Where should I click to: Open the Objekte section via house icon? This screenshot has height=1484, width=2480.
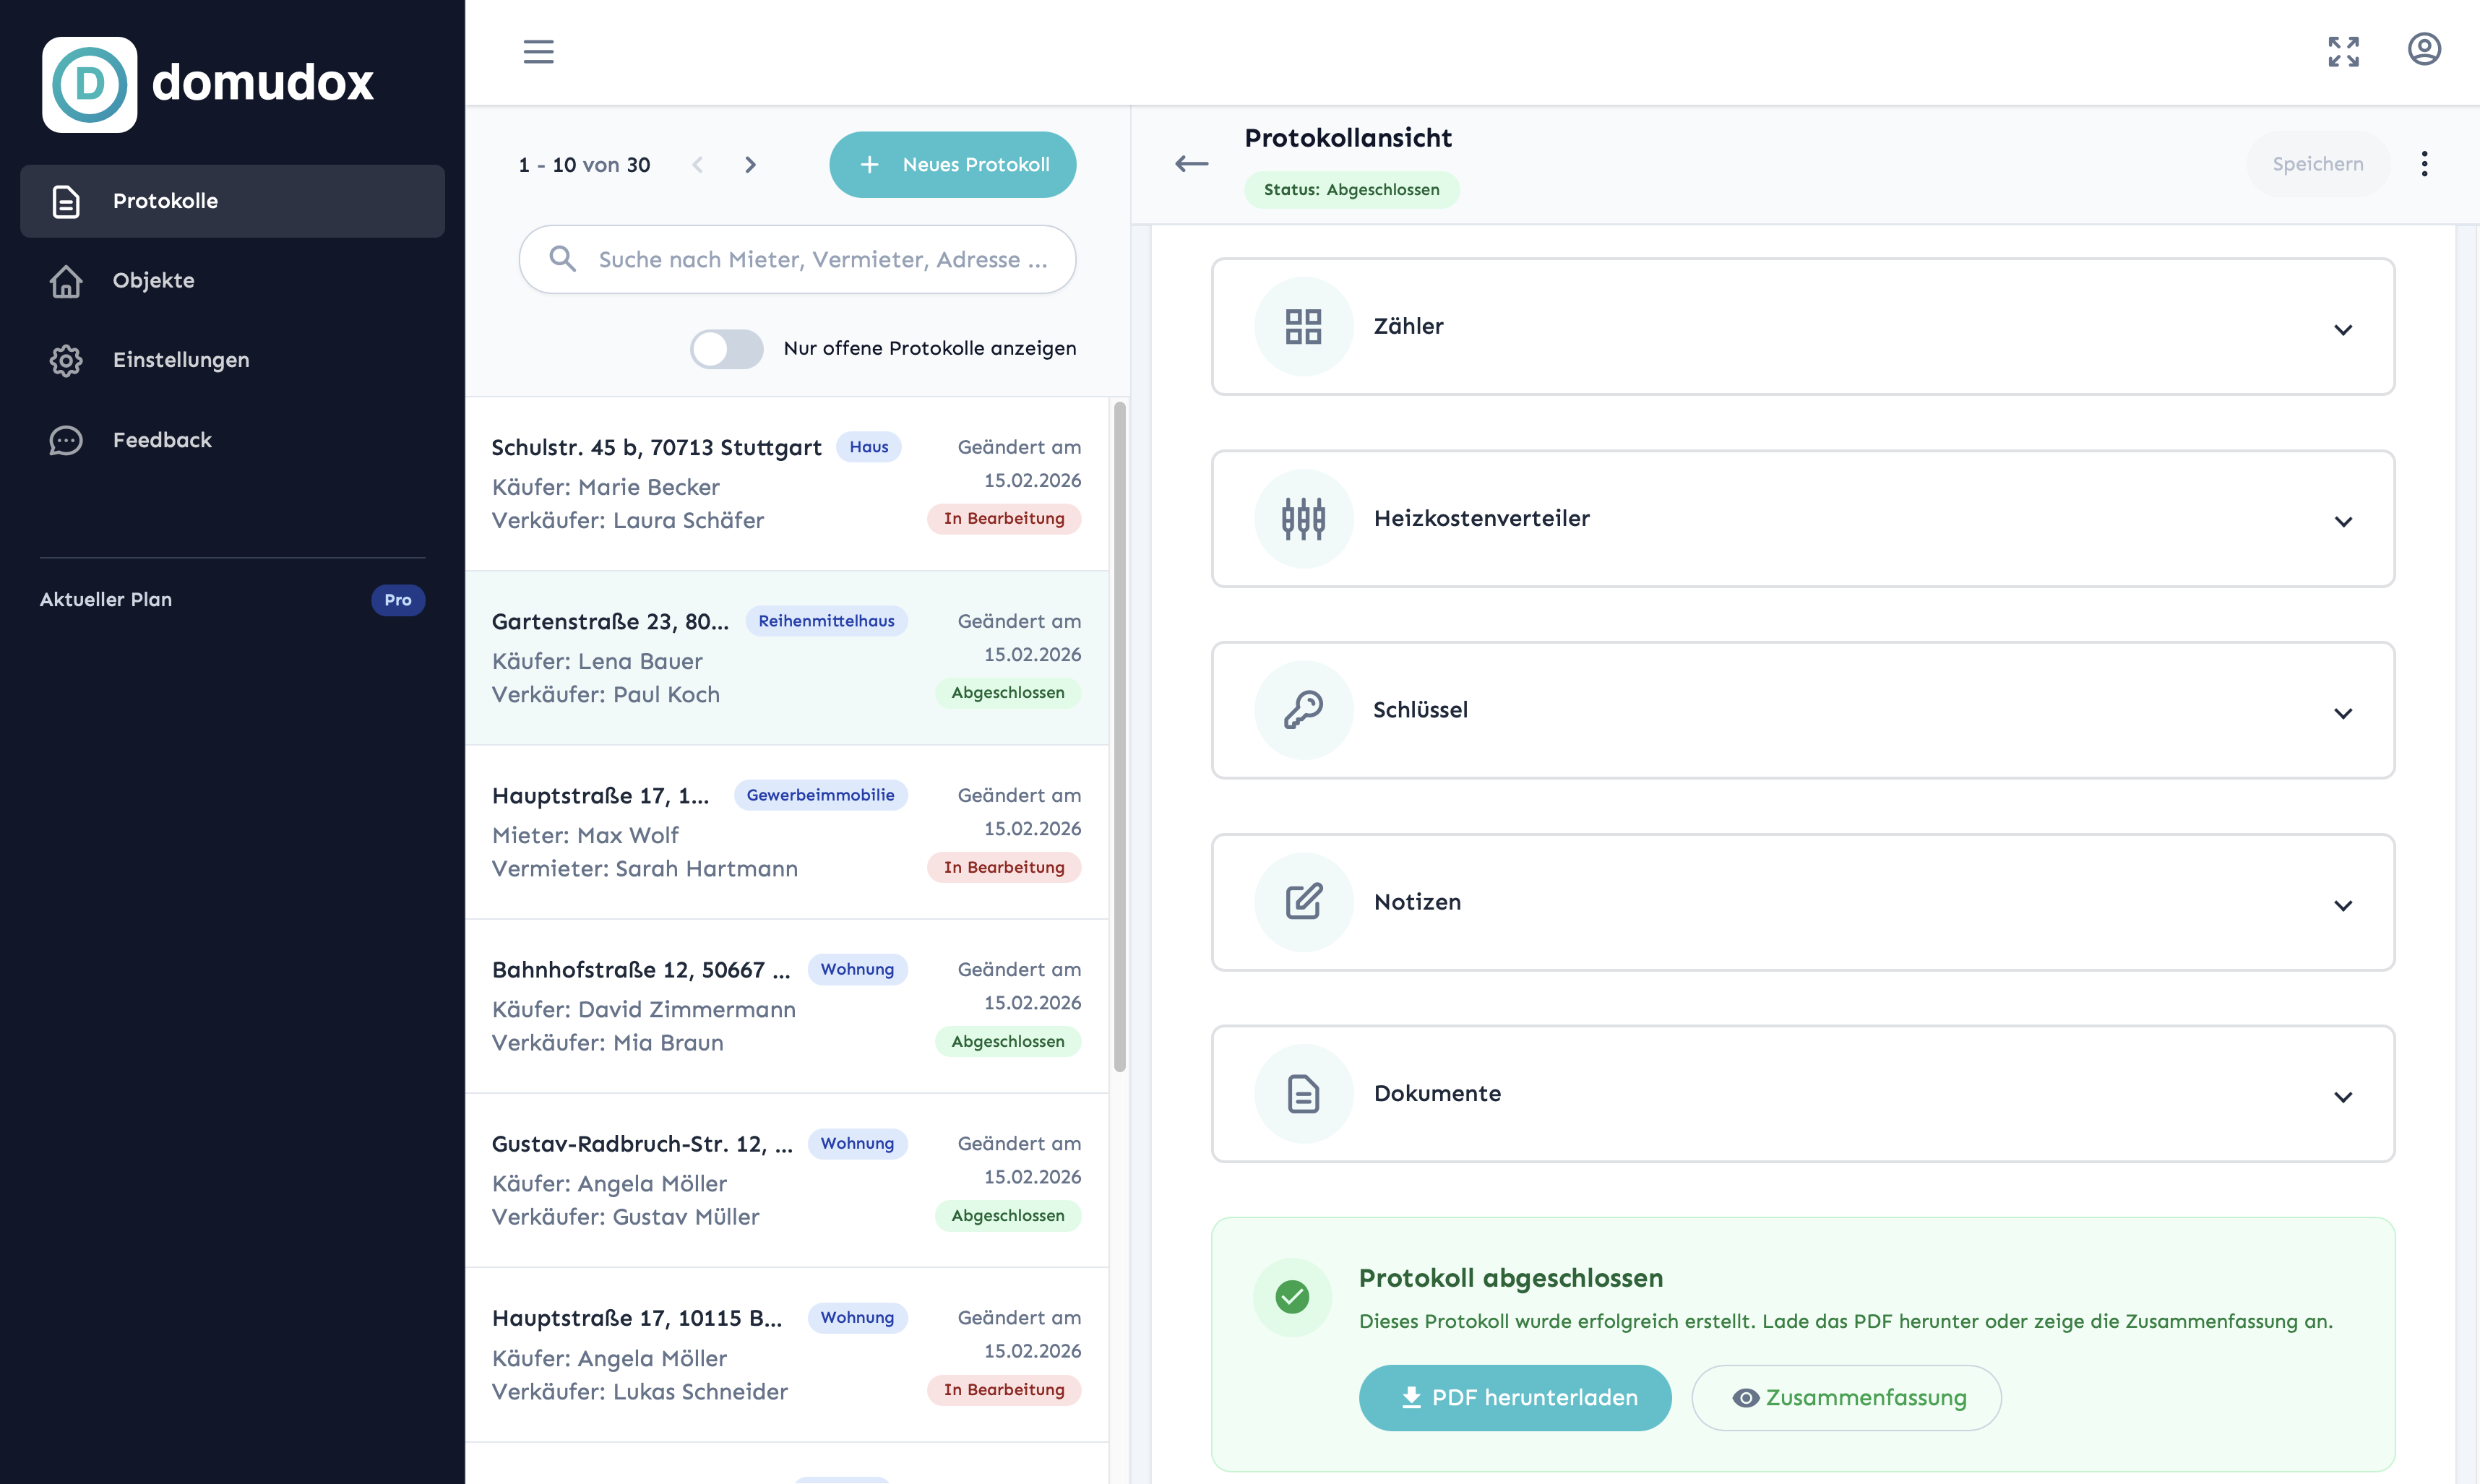coord(65,281)
